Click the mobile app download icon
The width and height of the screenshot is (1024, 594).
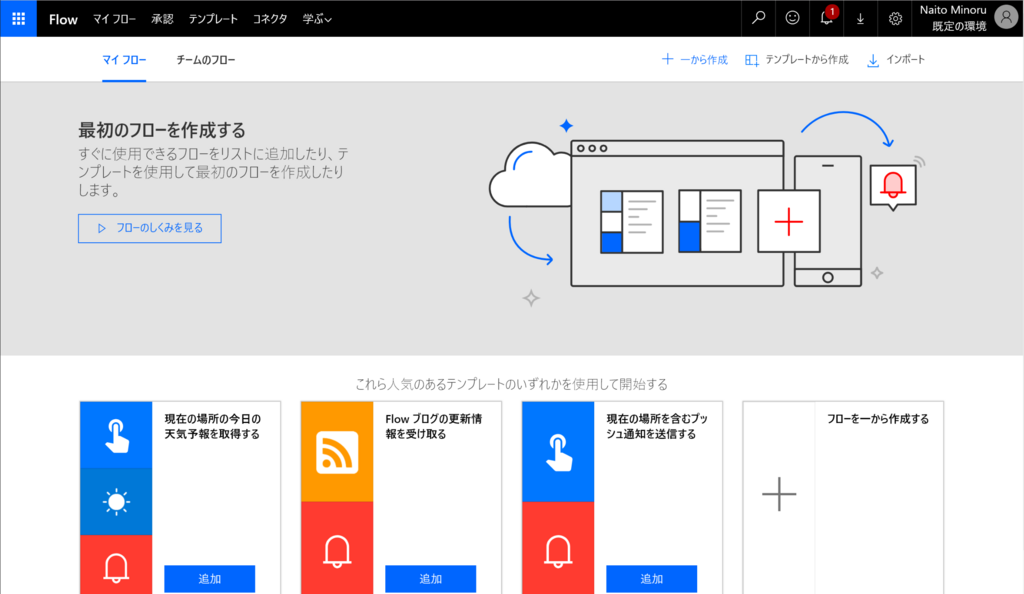tap(859, 18)
